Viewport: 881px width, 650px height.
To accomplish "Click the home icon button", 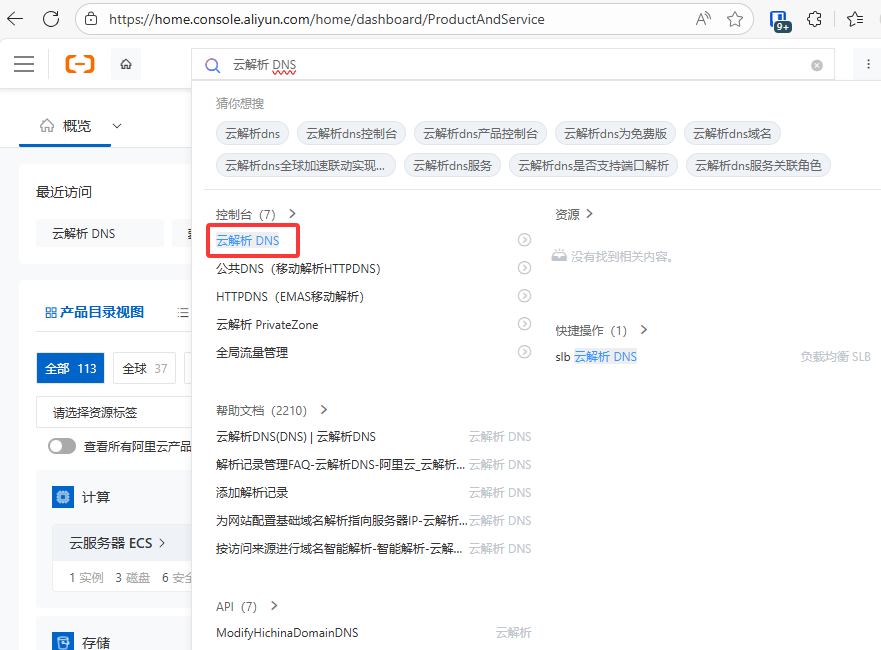I will 126,64.
